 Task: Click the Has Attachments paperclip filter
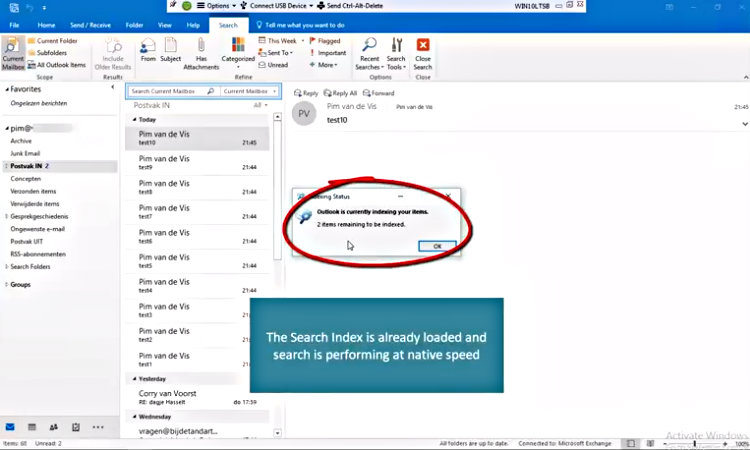pos(201,54)
